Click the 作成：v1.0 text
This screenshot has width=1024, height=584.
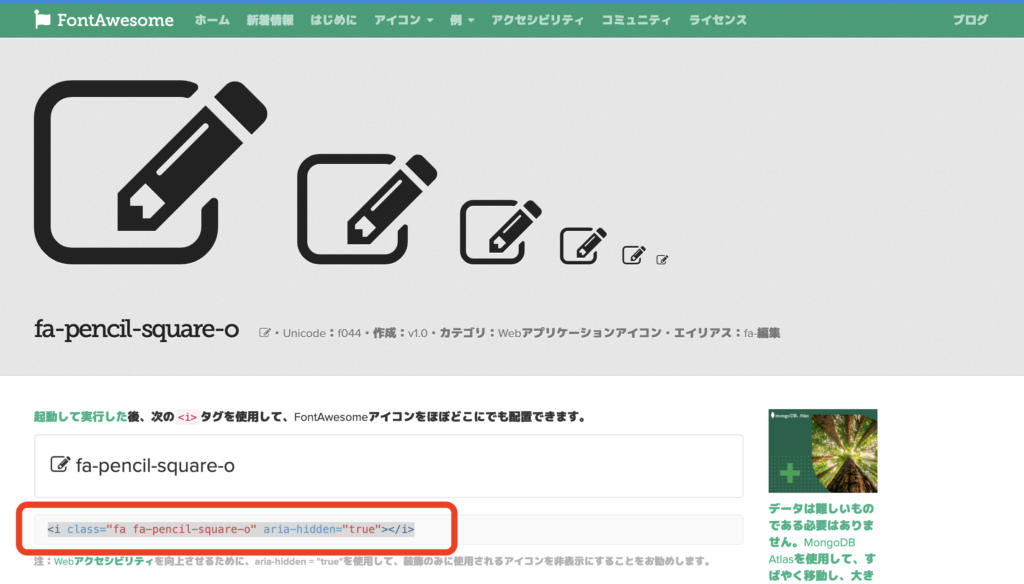click(x=400, y=333)
